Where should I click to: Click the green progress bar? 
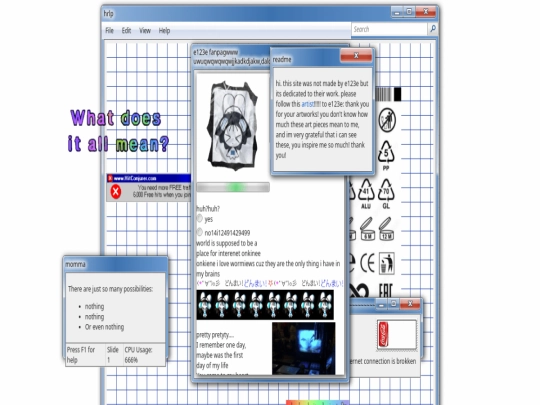[233, 187]
